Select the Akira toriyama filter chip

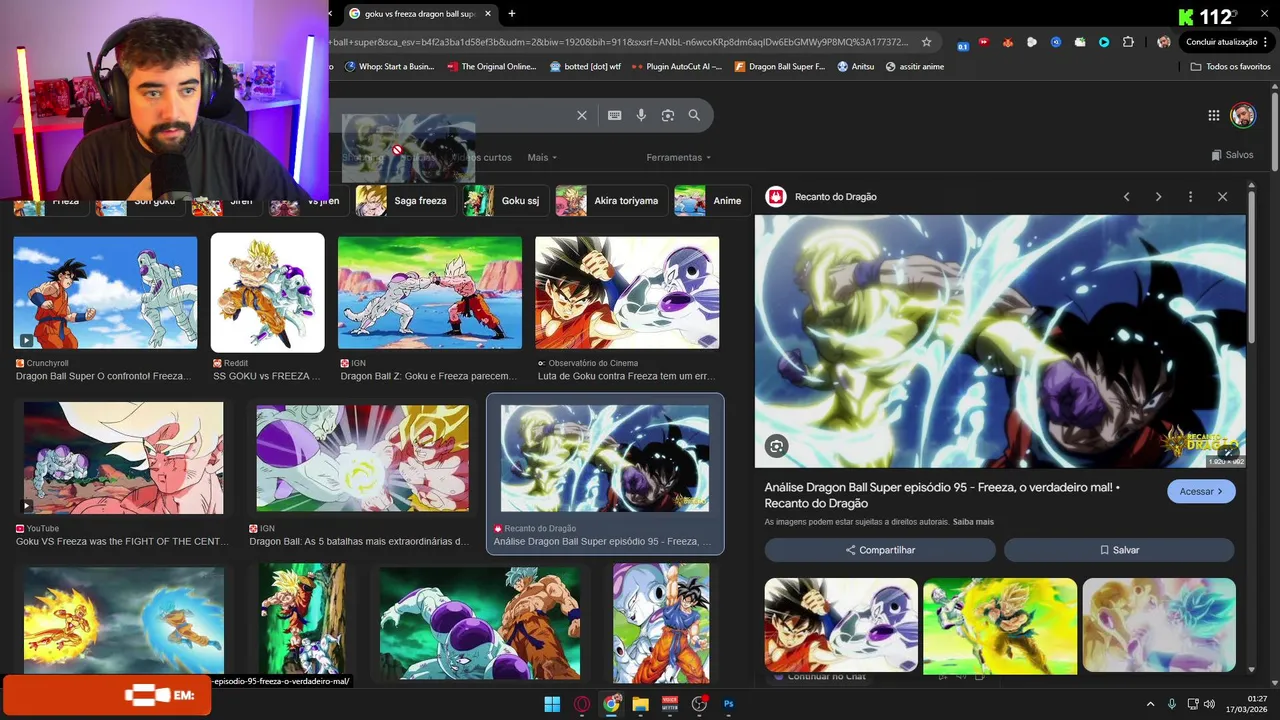[x=611, y=201]
